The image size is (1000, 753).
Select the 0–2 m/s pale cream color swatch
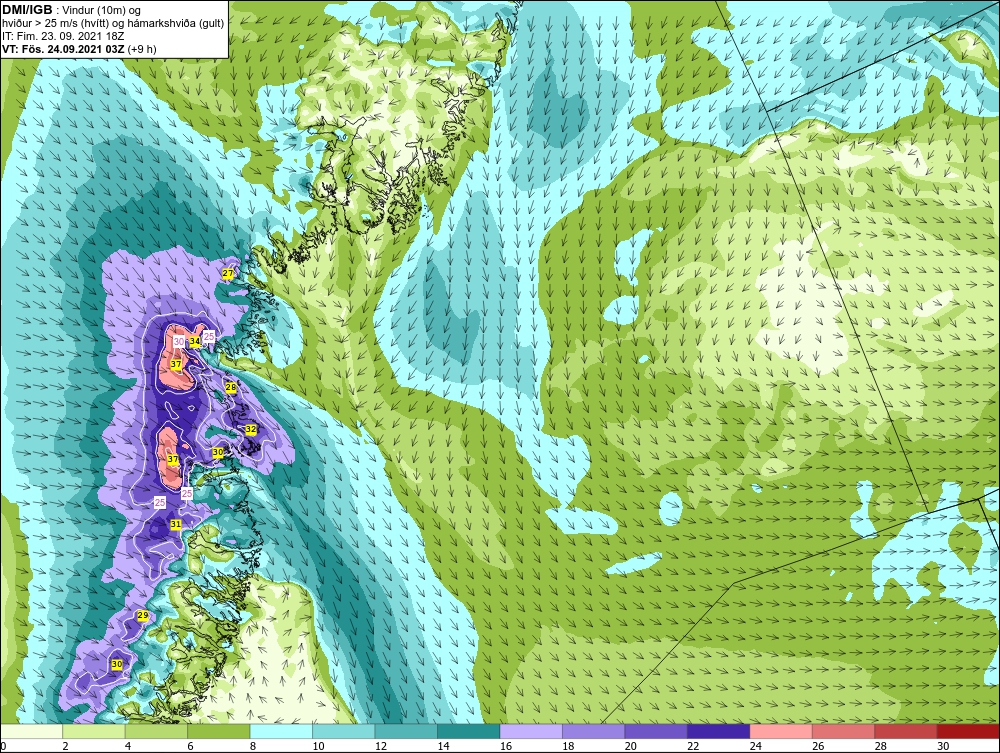[31, 731]
